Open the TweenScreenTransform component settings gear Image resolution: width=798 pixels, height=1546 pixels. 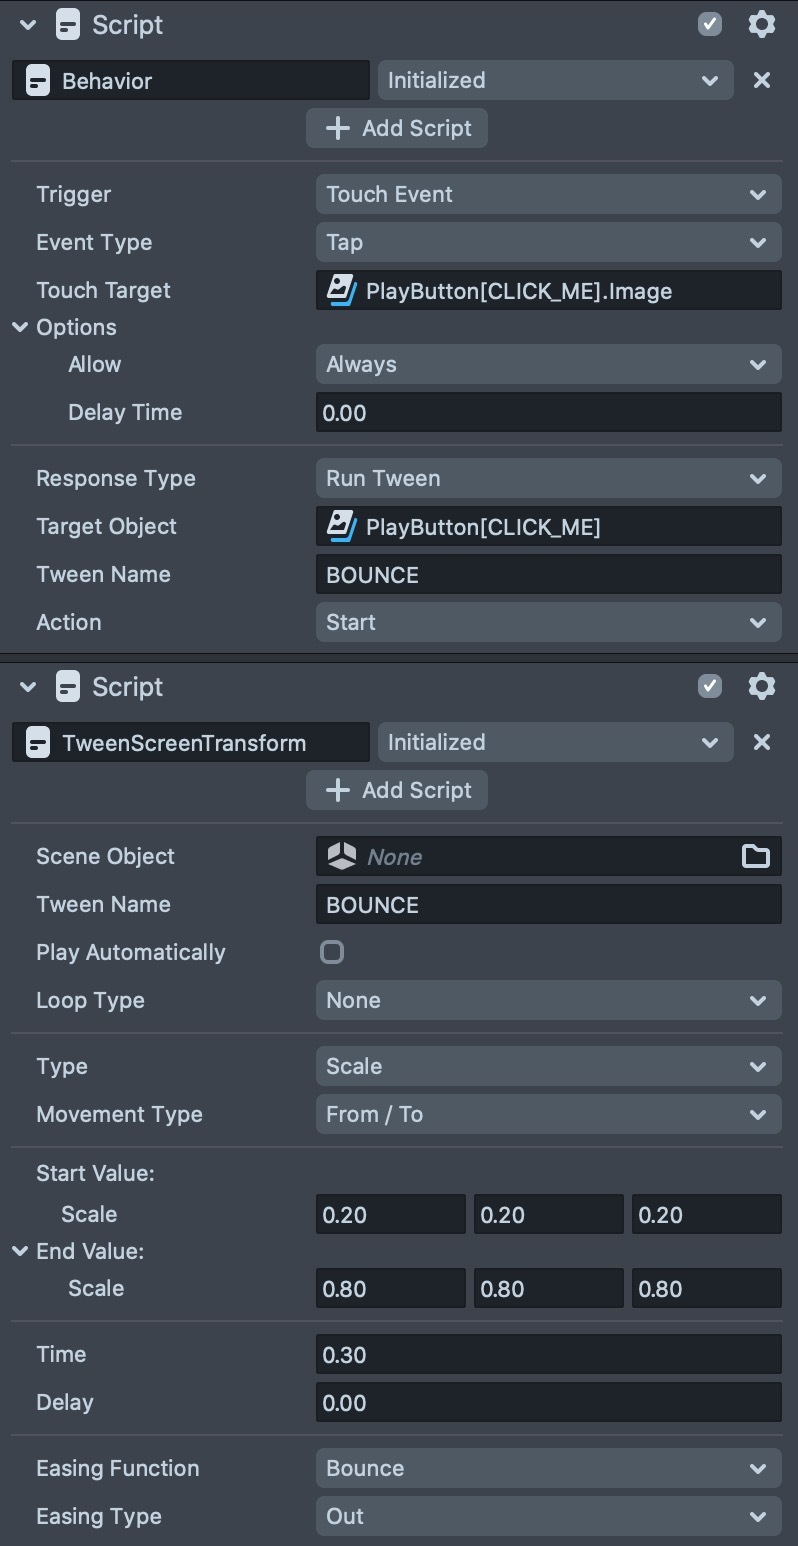761,686
